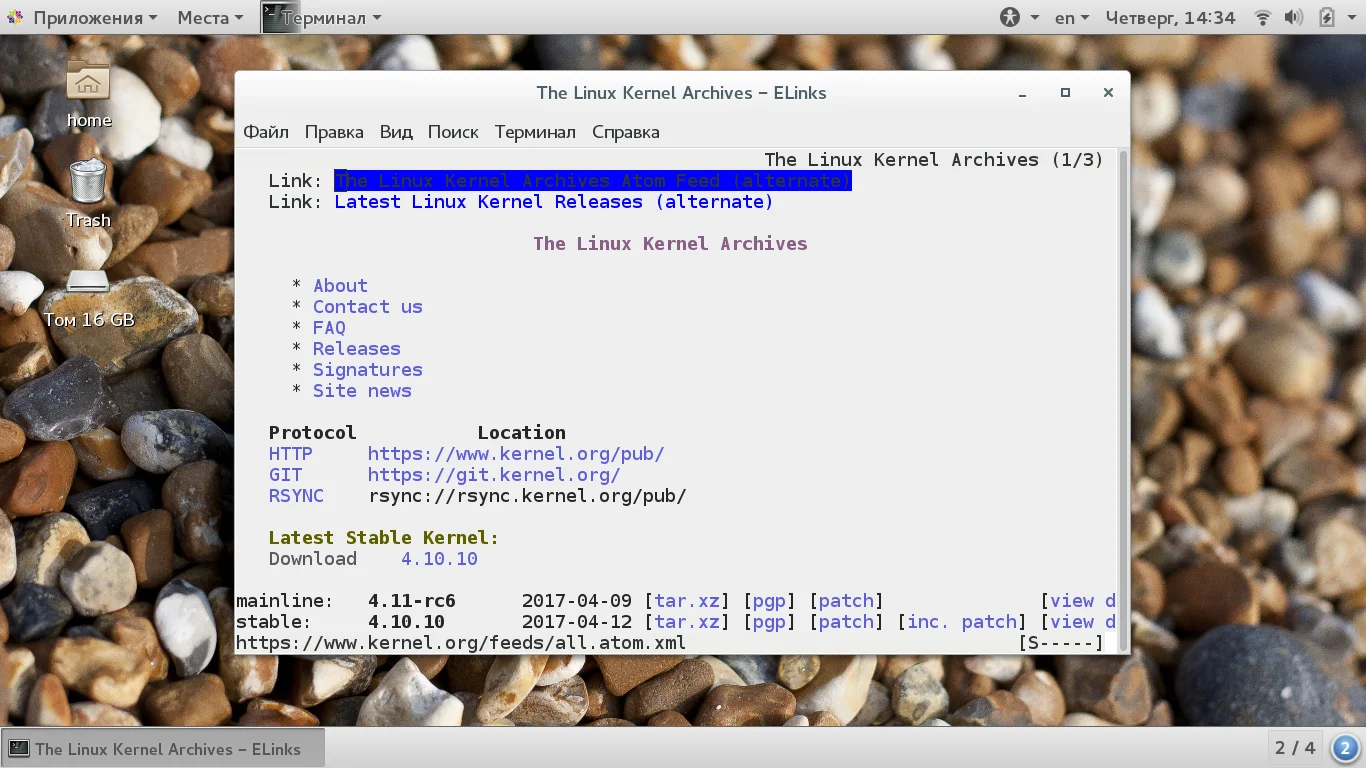Expand the Приложения applications menu
This screenshot has height=768, width=1366.
82,18
